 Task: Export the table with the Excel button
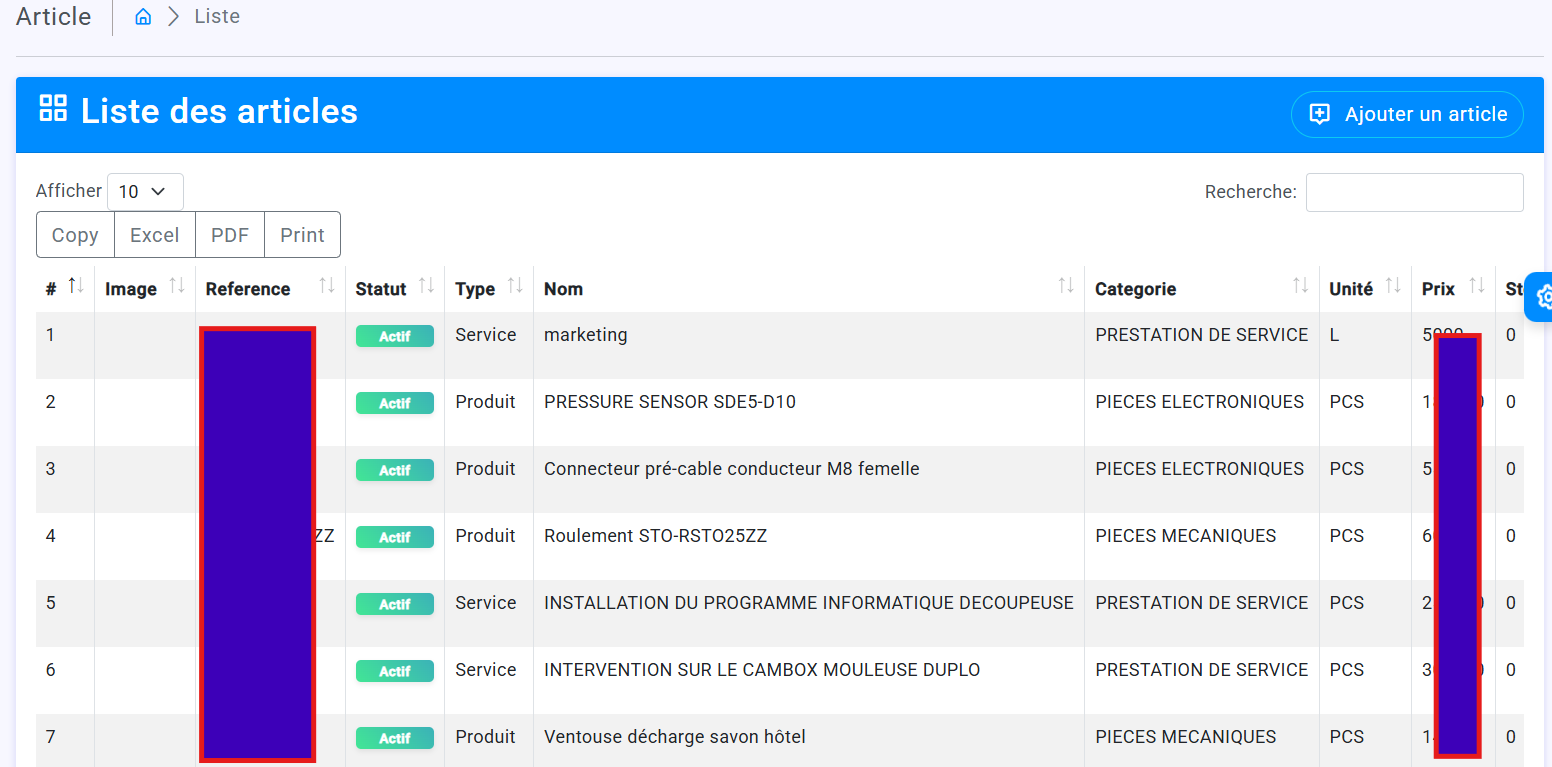(x=154, y=234)
